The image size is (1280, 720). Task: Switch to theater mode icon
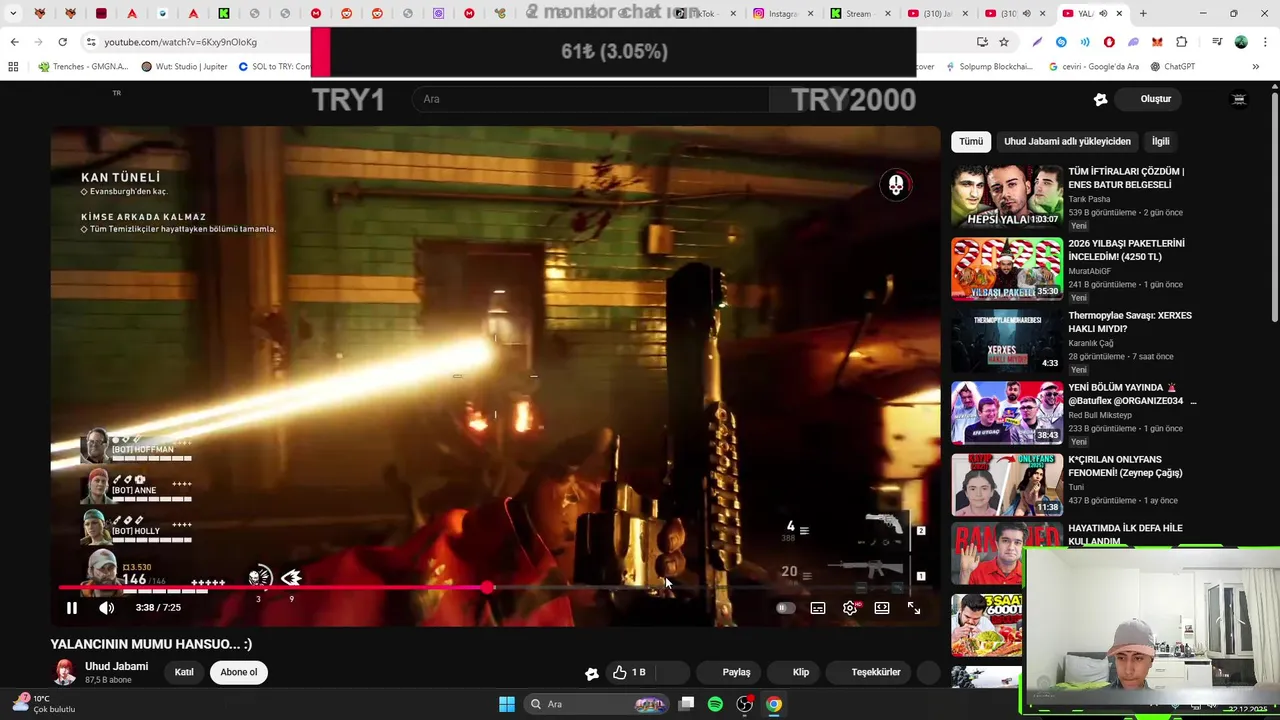click(x=882, y=608)
